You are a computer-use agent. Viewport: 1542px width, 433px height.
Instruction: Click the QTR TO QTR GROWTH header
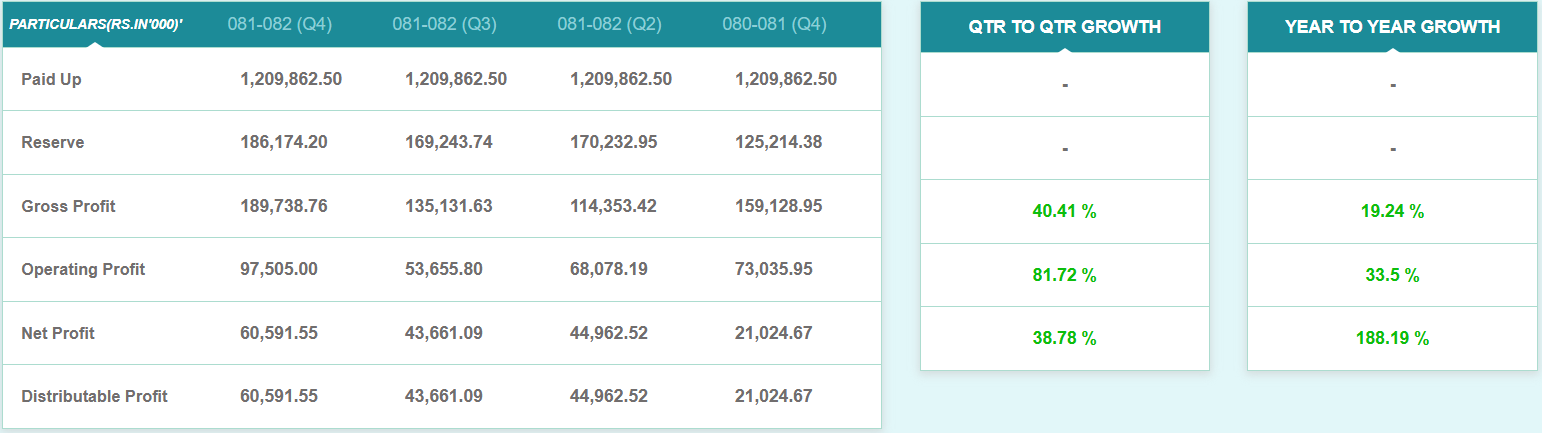tap(1065, 27)
